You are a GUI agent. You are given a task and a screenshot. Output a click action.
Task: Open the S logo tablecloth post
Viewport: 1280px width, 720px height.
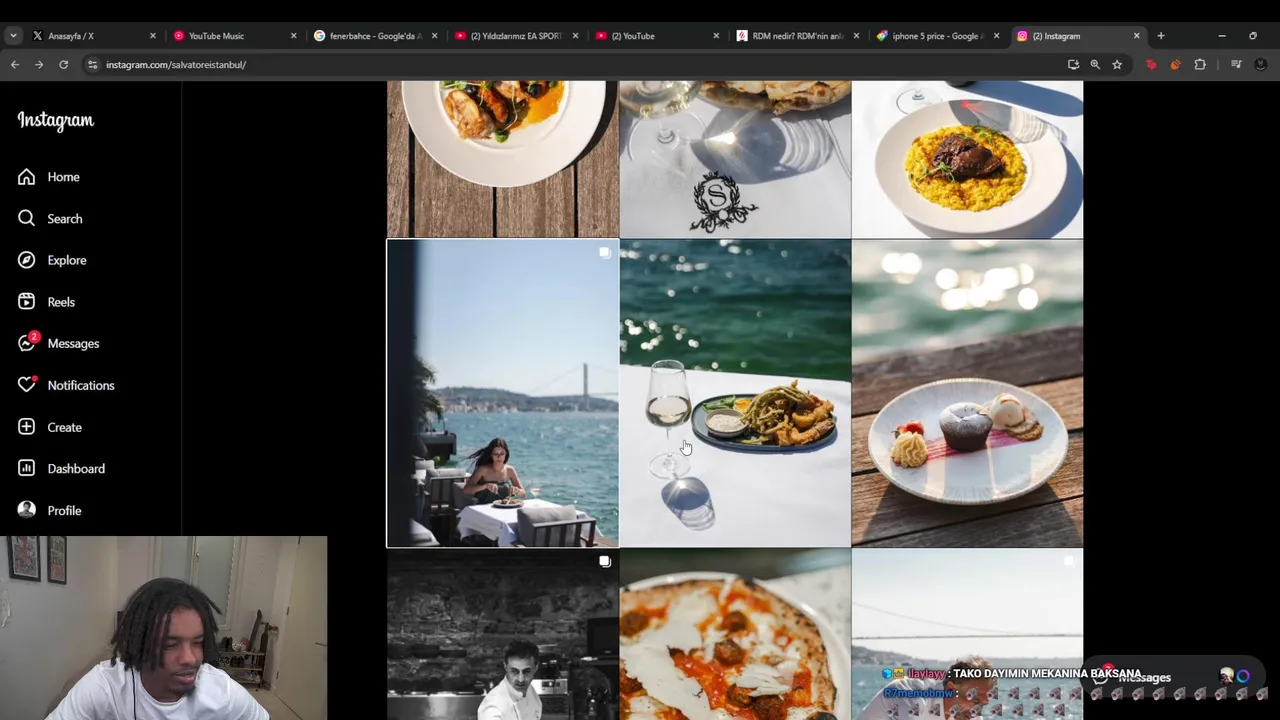point(735,159)
